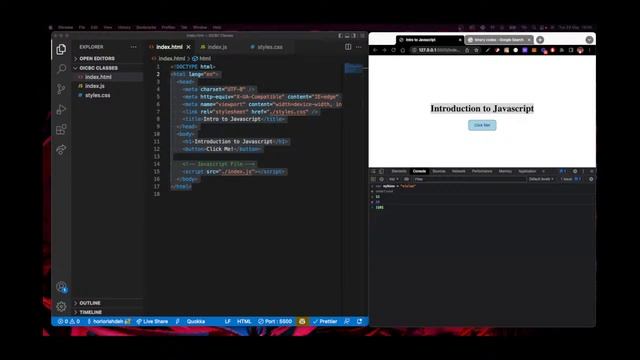The width and height of the screenshot is (640, 360).
Task: Click the Prettier status bar item
Action: [x=325, y=322]
